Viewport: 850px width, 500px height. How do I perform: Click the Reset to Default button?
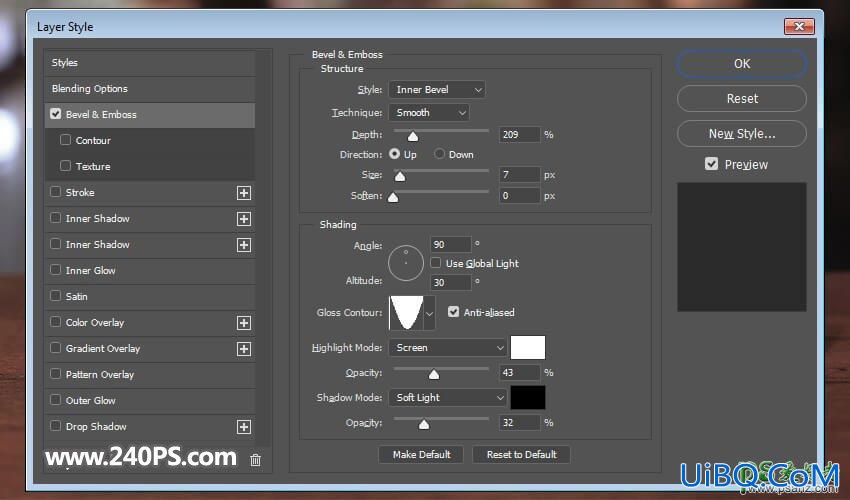[x=521, y=454]
